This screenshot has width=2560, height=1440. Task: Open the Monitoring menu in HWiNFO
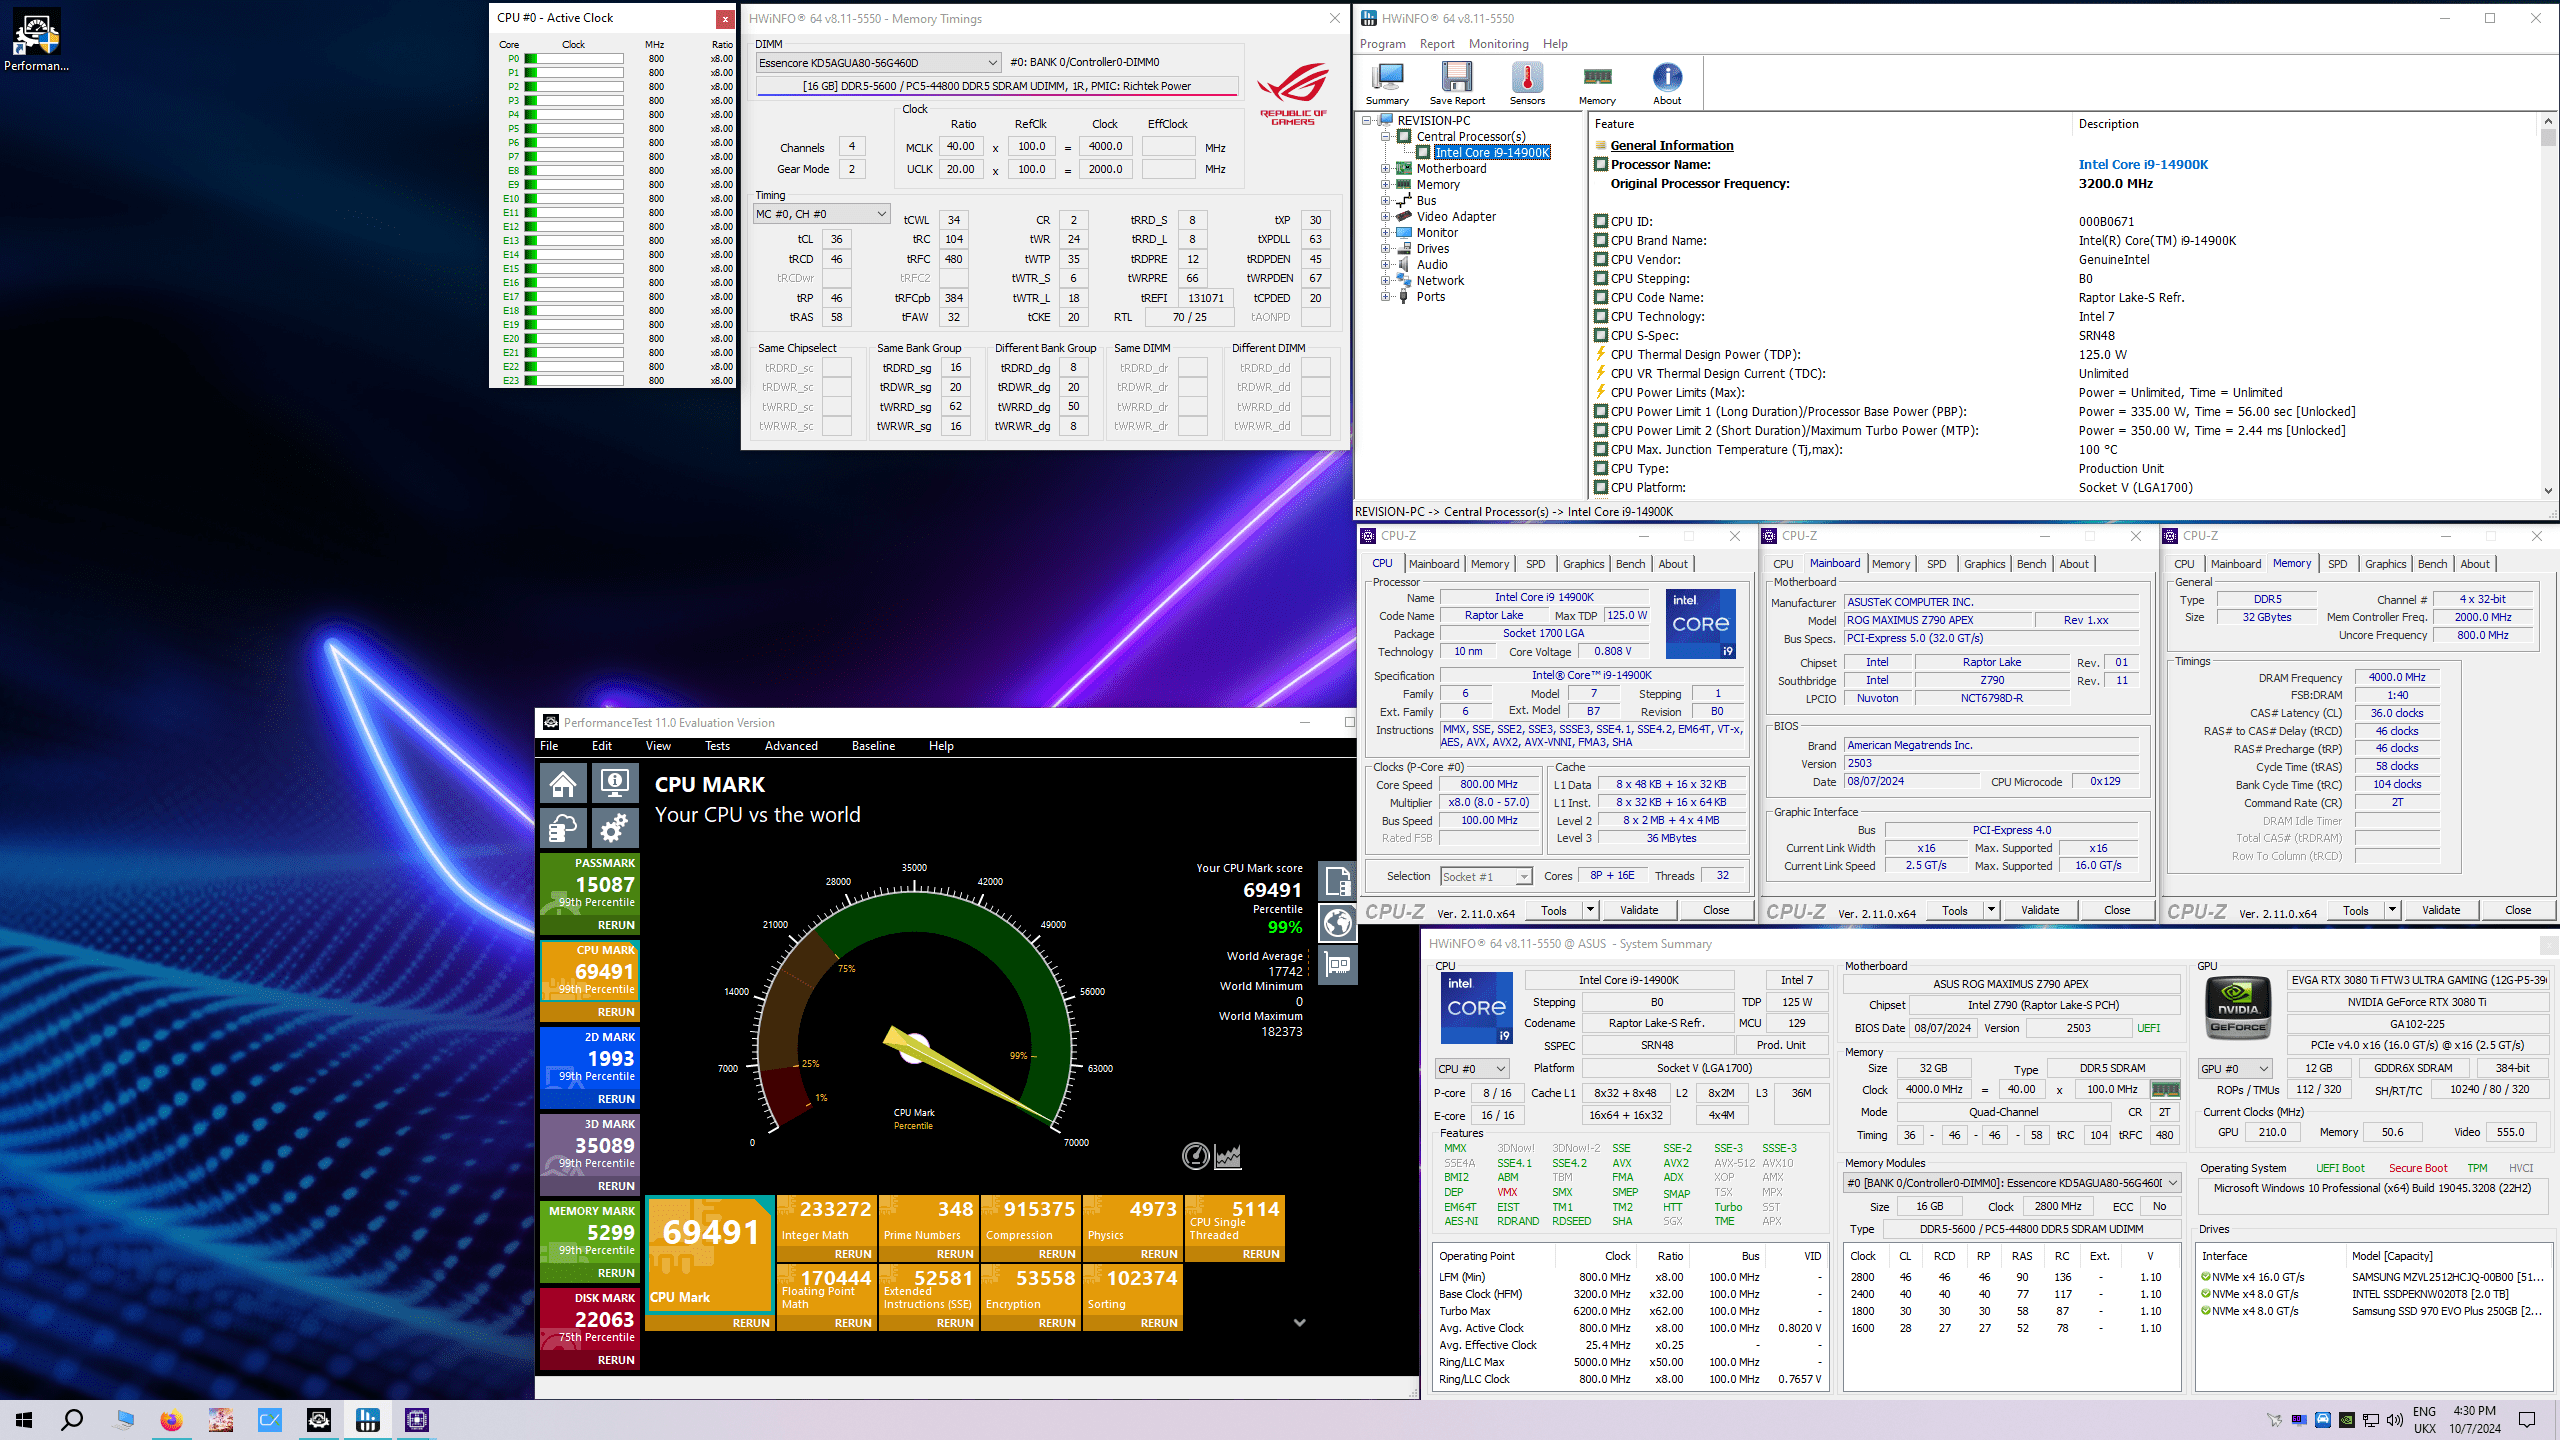(1498, 44)
